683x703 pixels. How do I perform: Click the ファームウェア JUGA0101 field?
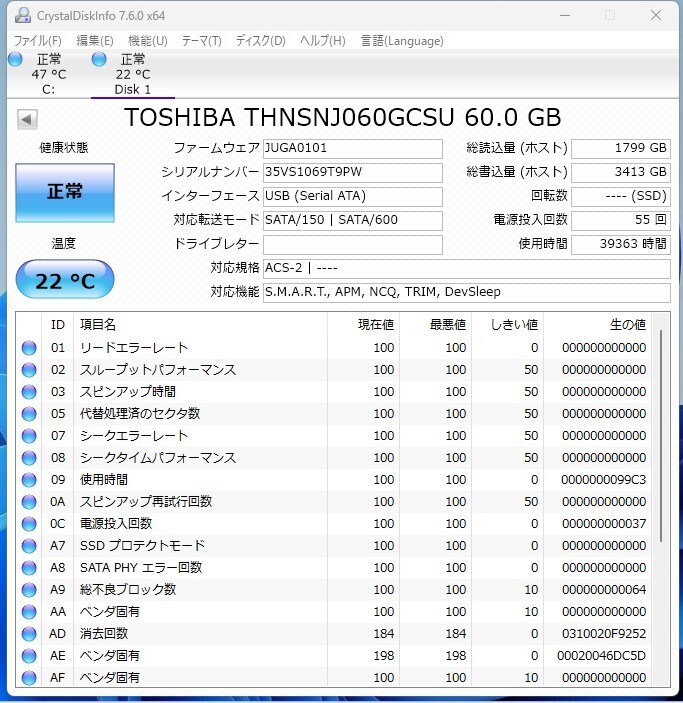[352, 149]
